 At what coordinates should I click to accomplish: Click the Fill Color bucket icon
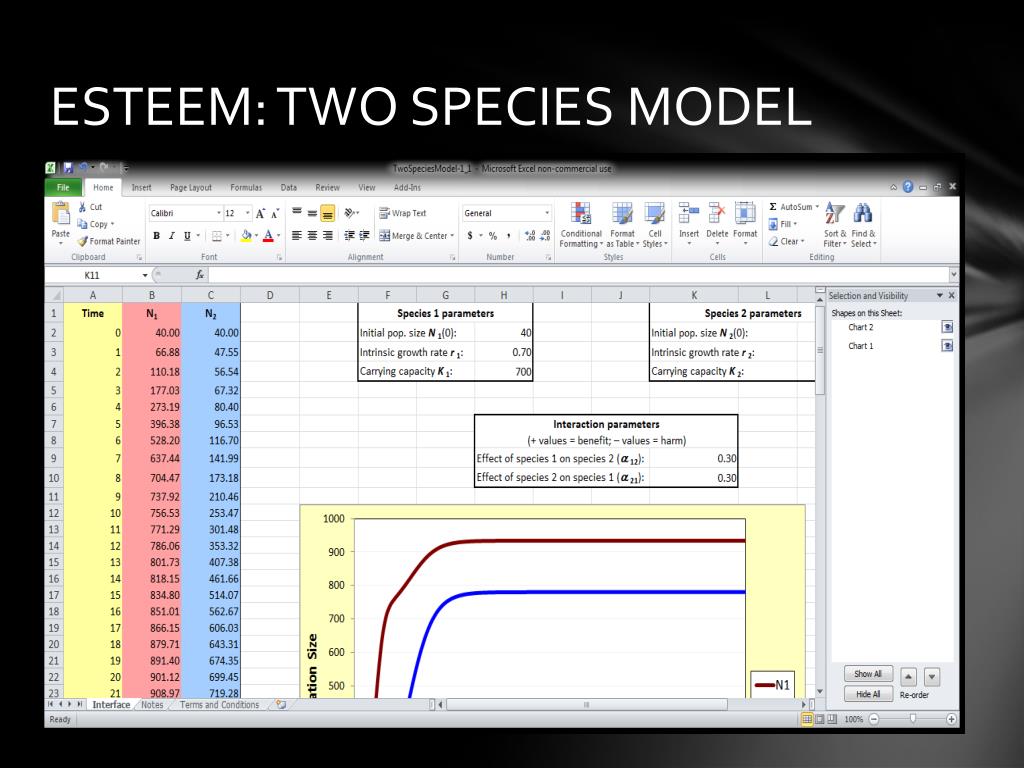(246, 236)
